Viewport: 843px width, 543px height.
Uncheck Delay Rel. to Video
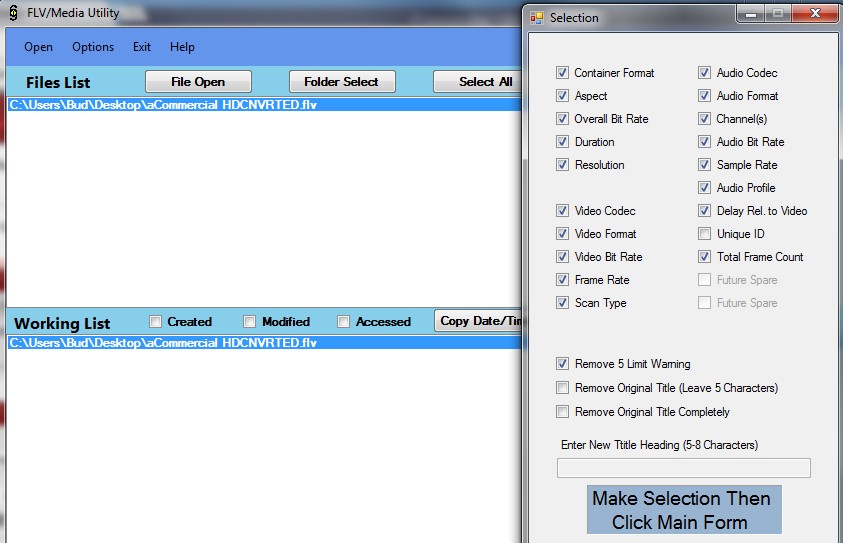click(704, 211)
